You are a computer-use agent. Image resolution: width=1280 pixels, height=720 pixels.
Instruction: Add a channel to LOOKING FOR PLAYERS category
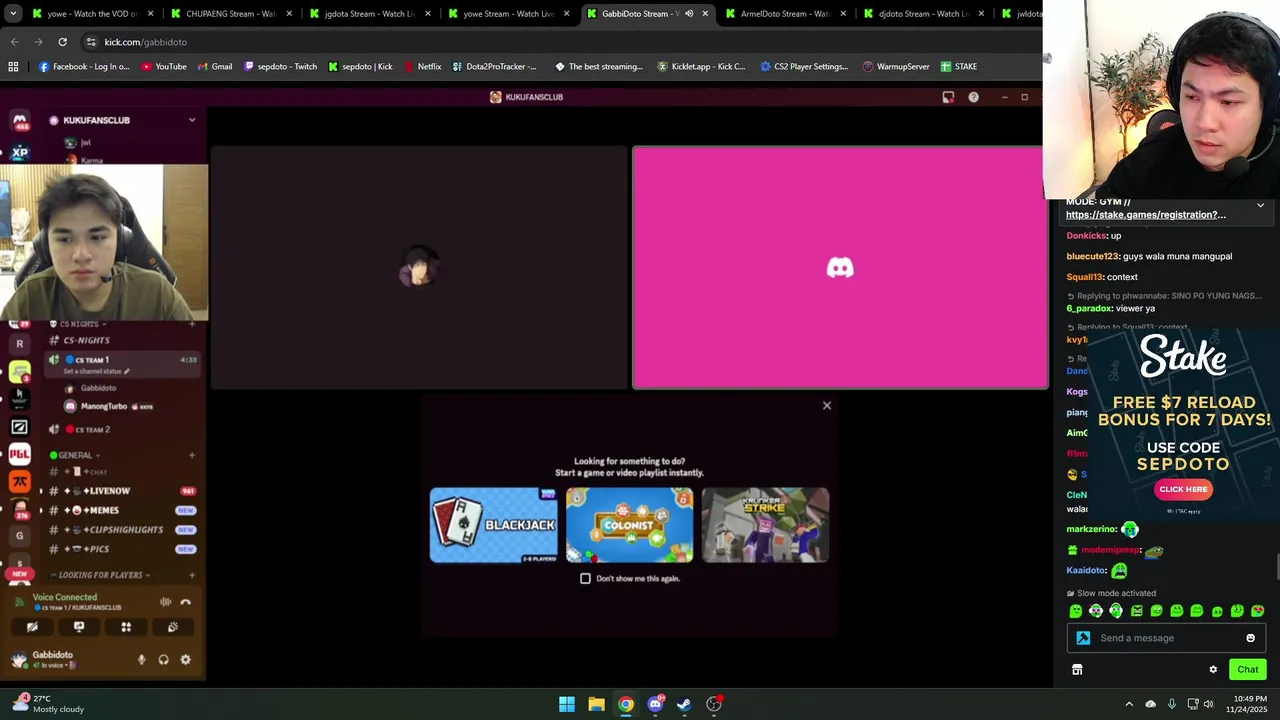click(192, 575)
